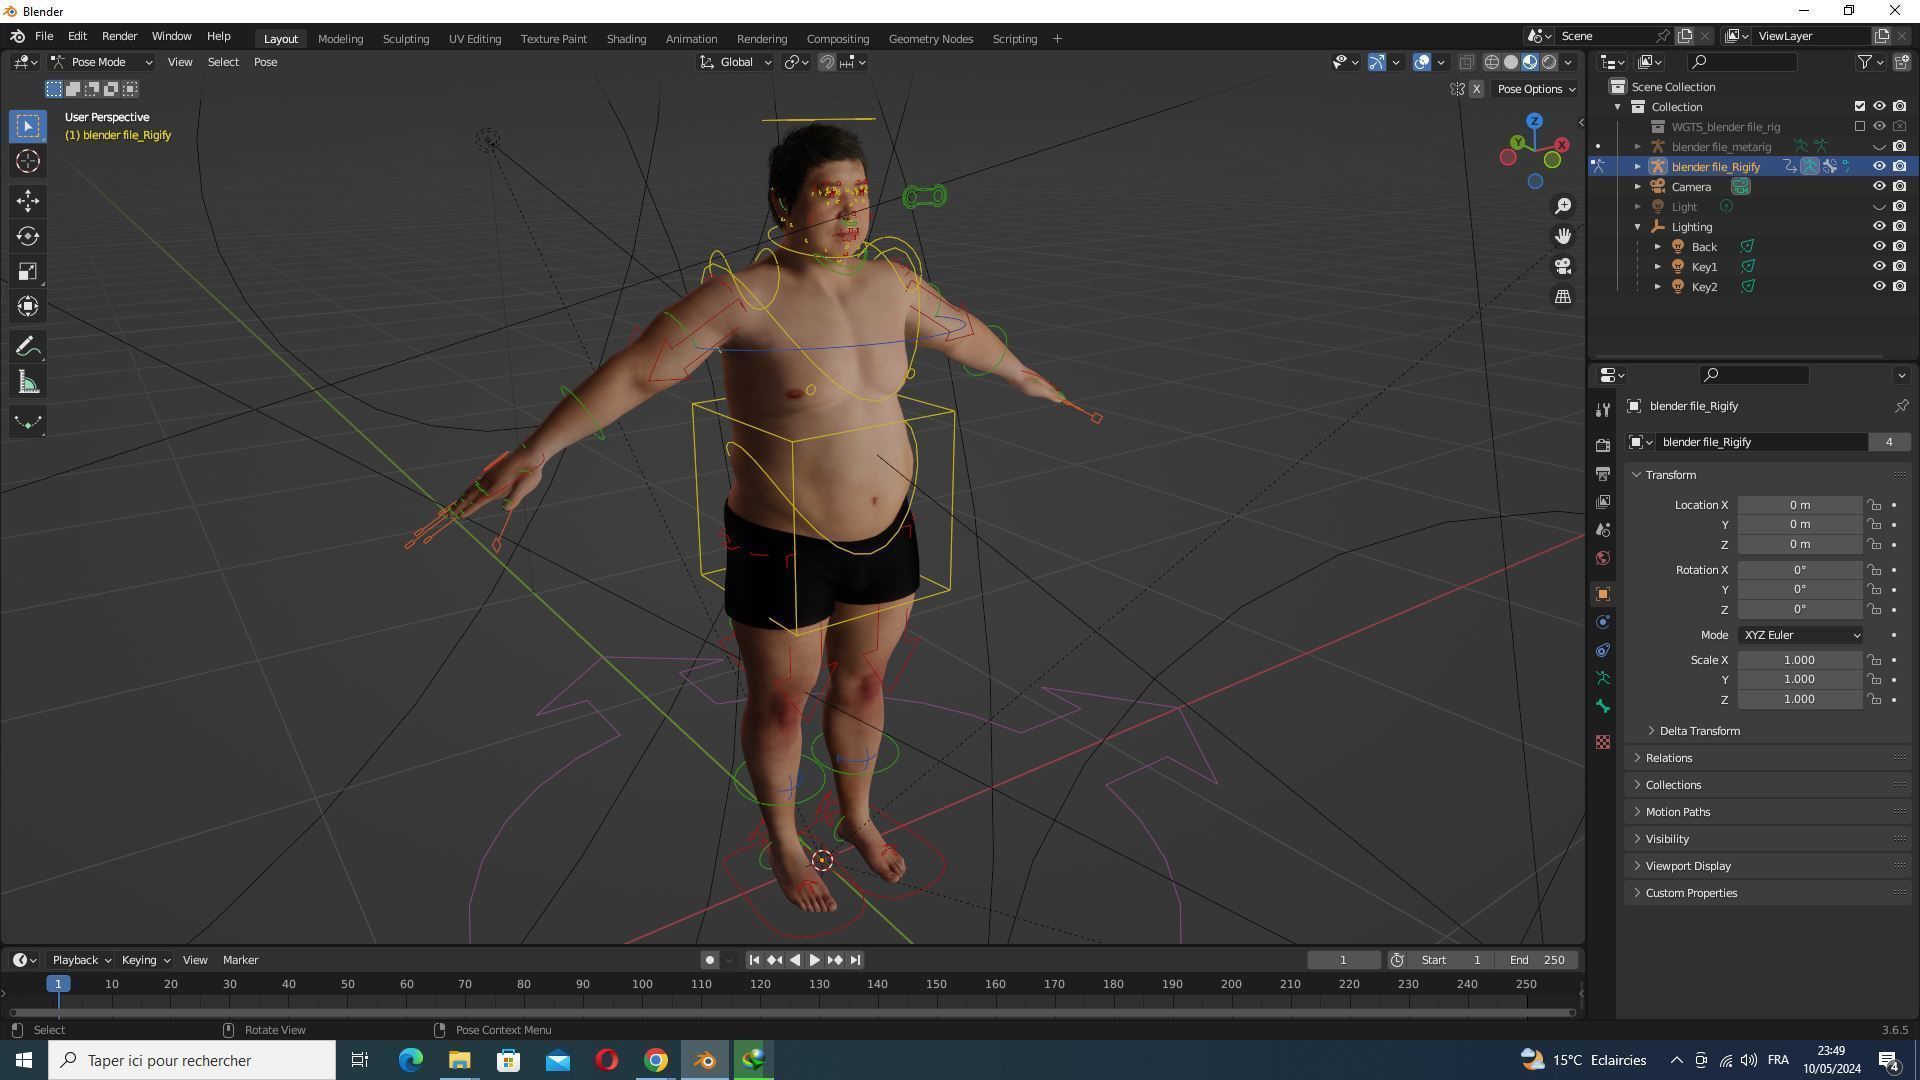Click the Scale X value slider
Image resolution: width=1920 pixels, height=1080 pixels.
pyautogui.click(x=1799, y=660)
